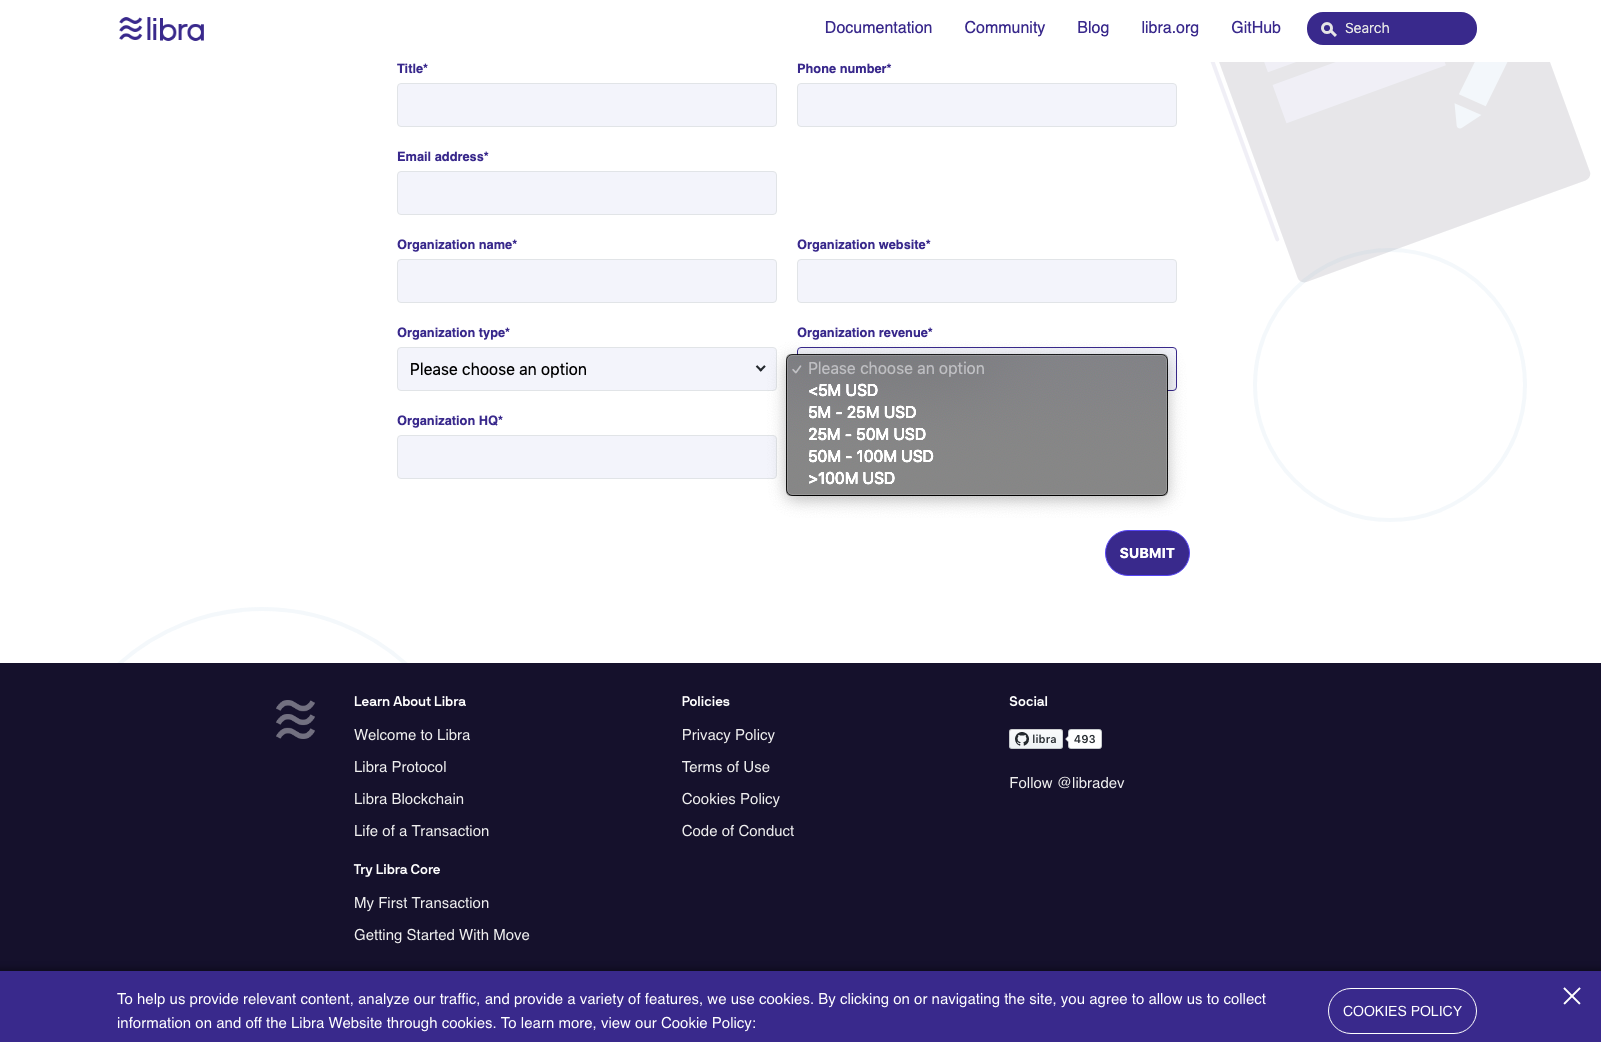Click the Title input field
The height and width of the screenshot is (1042, 1601).
click(x=587, y=105)
